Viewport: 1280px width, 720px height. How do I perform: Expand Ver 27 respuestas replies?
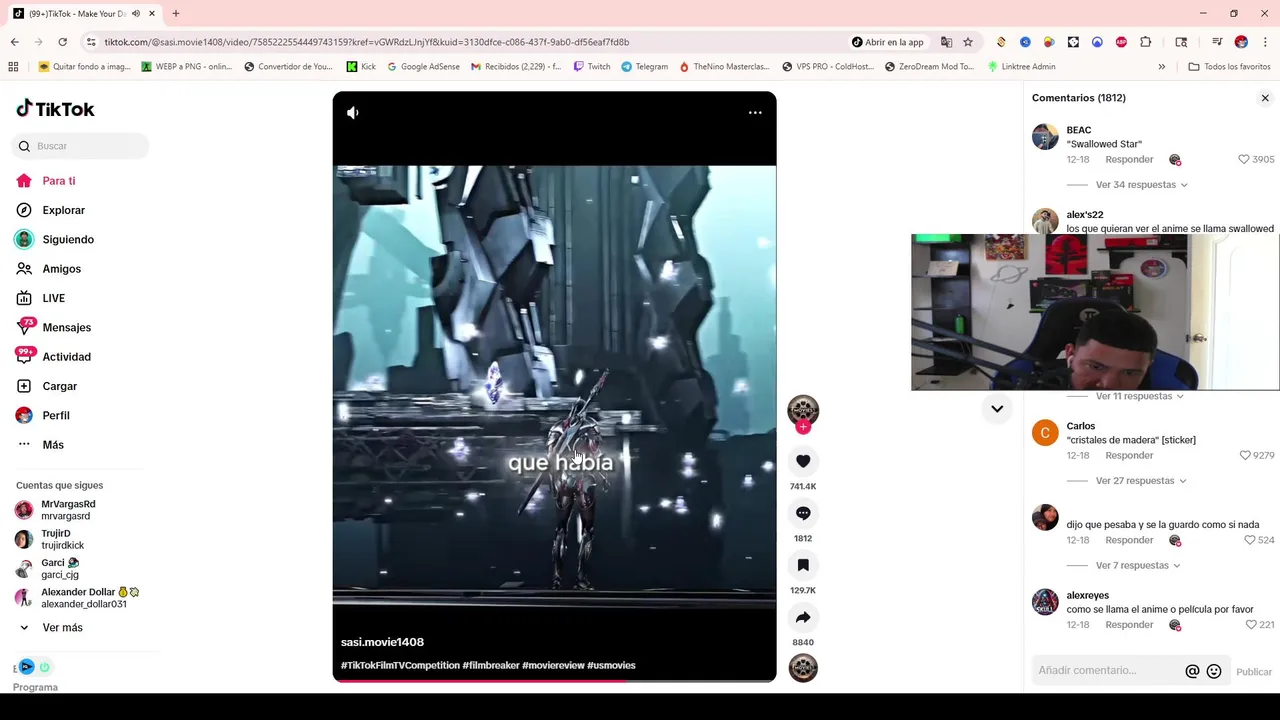click(x=1140, y=481)
